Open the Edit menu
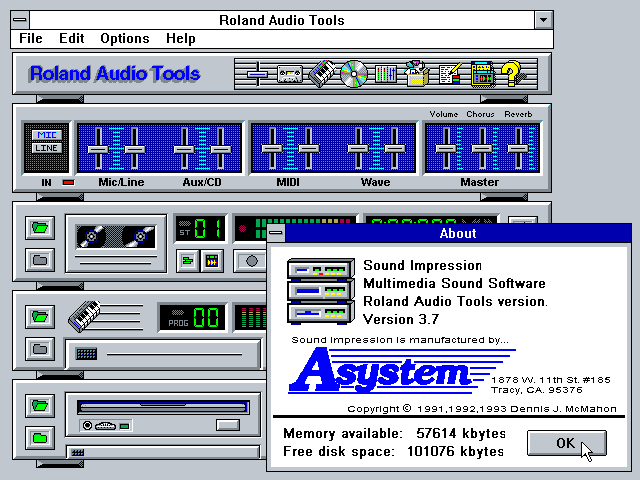Image resolution: width=640 pixels, height=480 pixels. (x=71, y=38)
